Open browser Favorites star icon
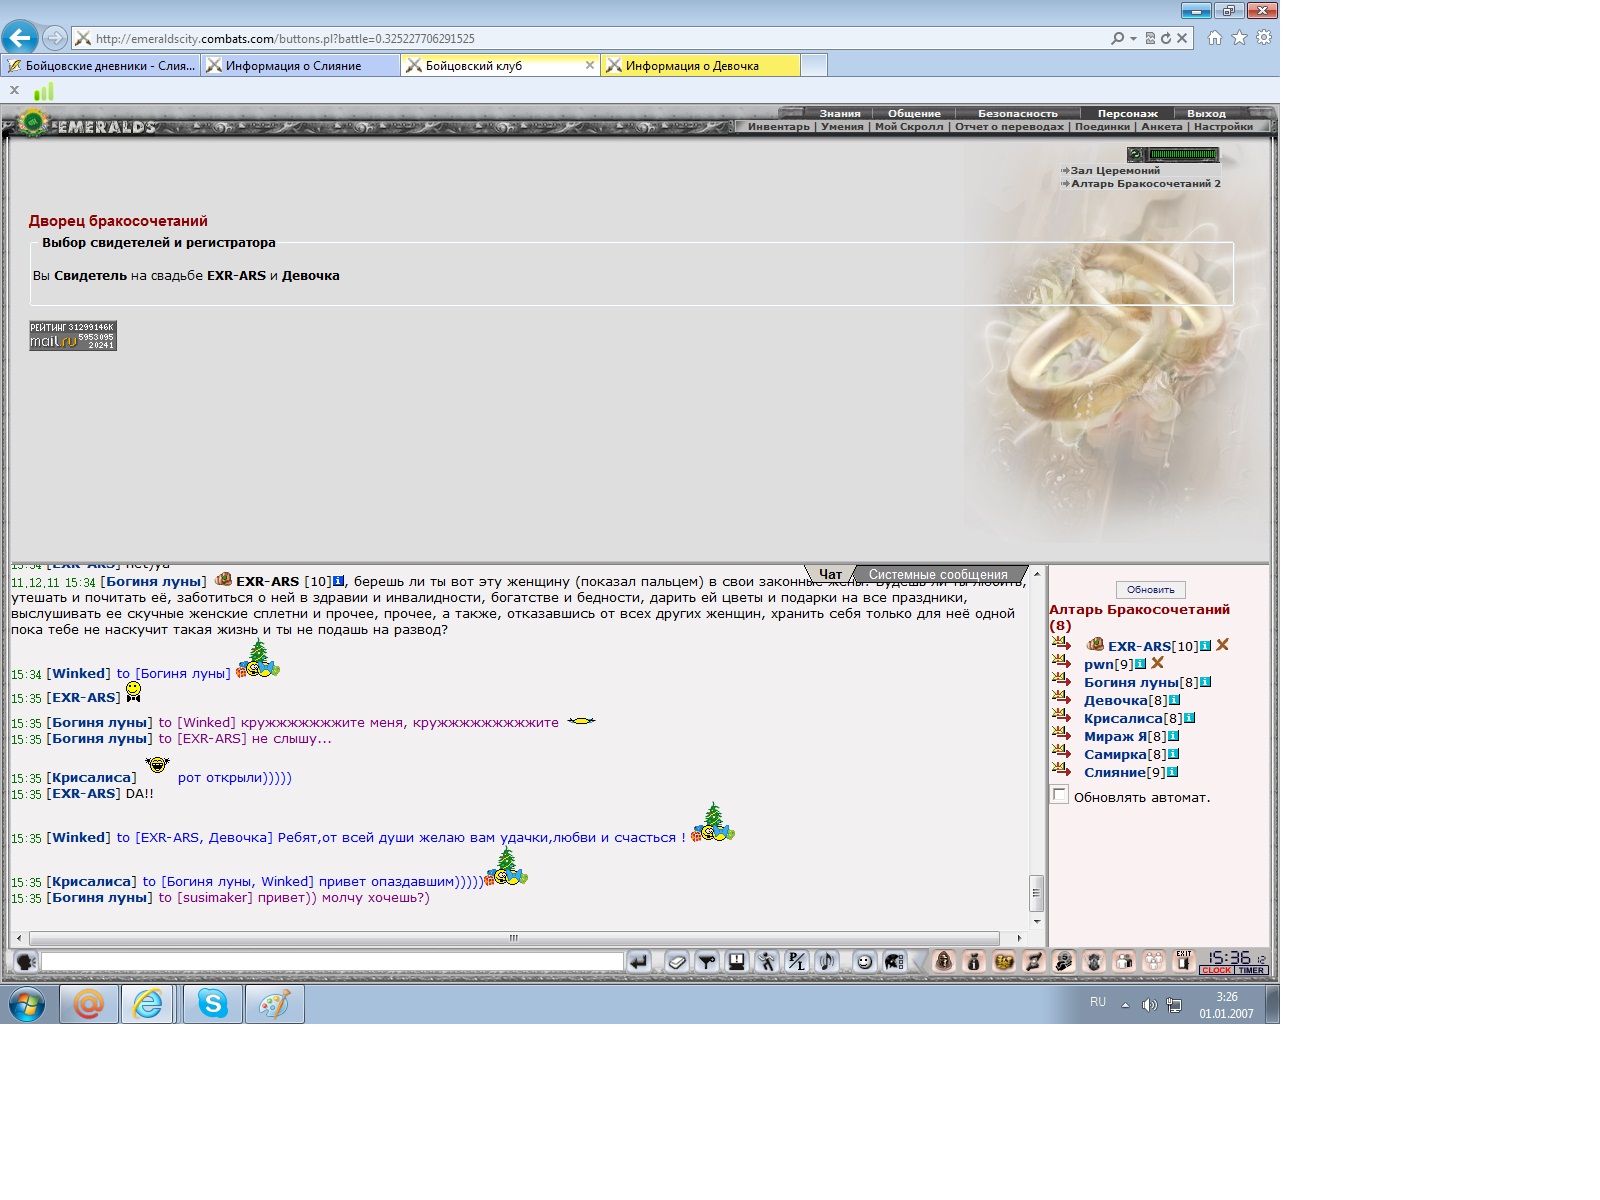 point(1240,38)
